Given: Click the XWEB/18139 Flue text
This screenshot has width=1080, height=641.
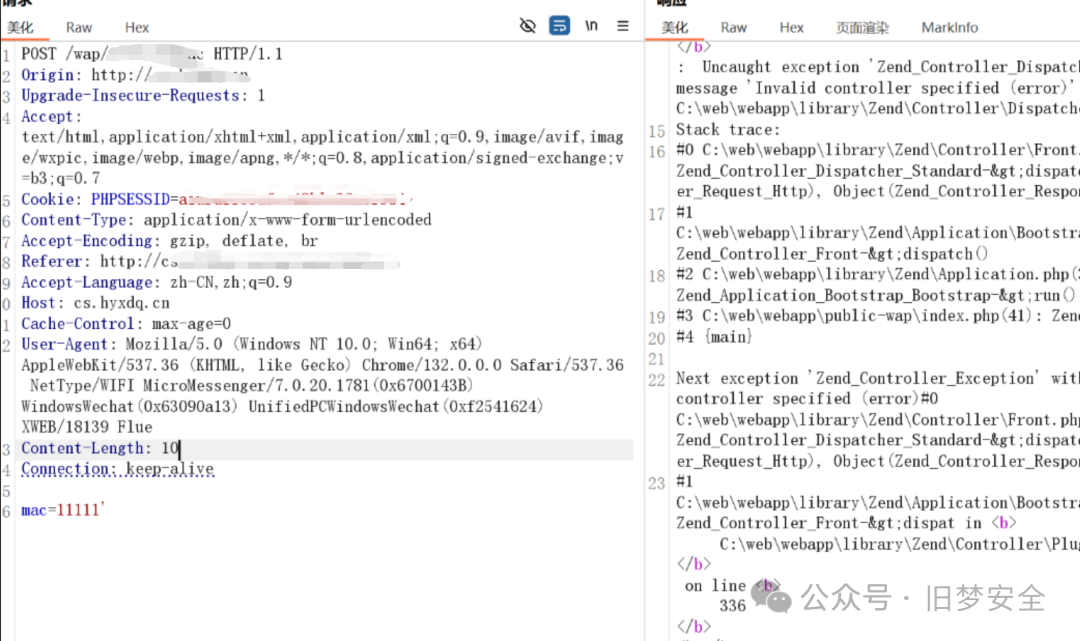Looking at the screenshot, I should click(87, 427).
